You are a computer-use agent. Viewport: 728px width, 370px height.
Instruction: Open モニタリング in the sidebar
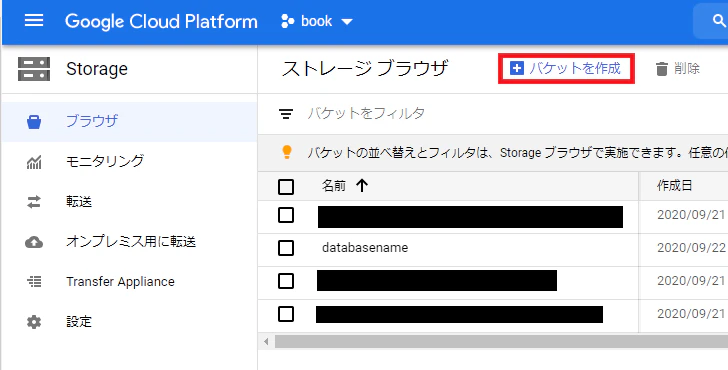pyautogui.click(x=105, y=162)
